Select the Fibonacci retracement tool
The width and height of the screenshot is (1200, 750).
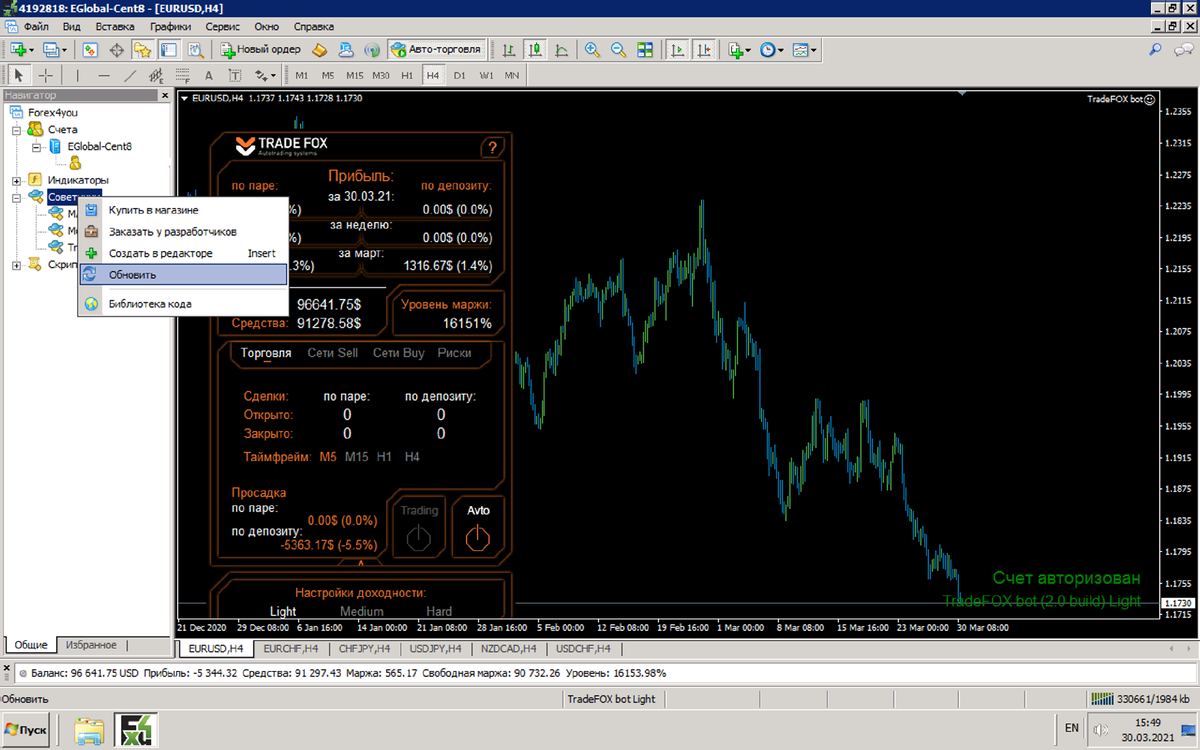click(182, 75)
